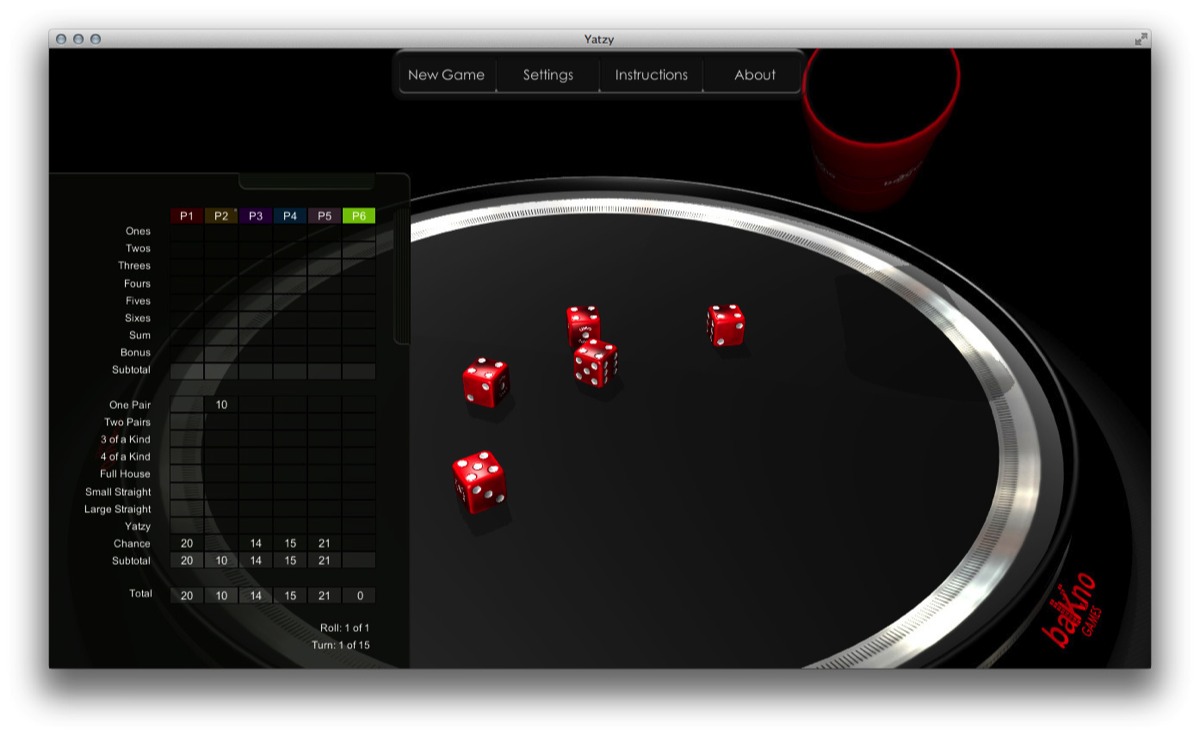The image size is (1200, 736).
Task: Click P5's Chance score of 21
Action: tap(324, 544)
